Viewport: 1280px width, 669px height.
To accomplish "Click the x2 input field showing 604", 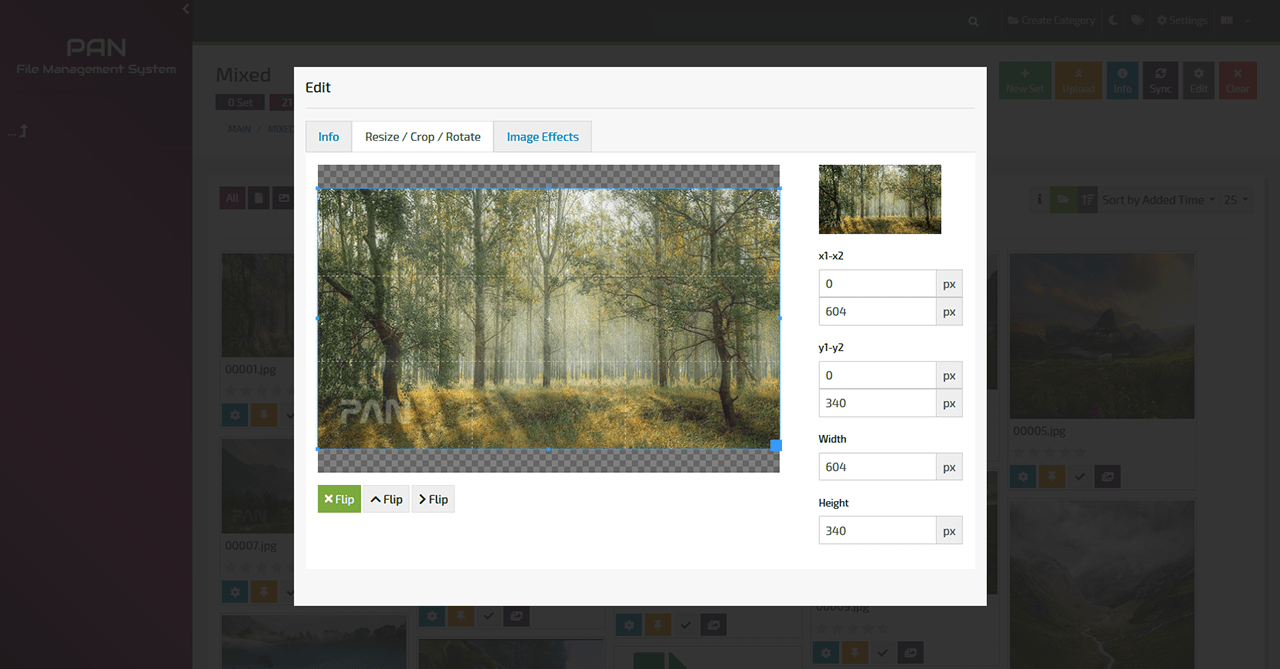I will [877, 312].
